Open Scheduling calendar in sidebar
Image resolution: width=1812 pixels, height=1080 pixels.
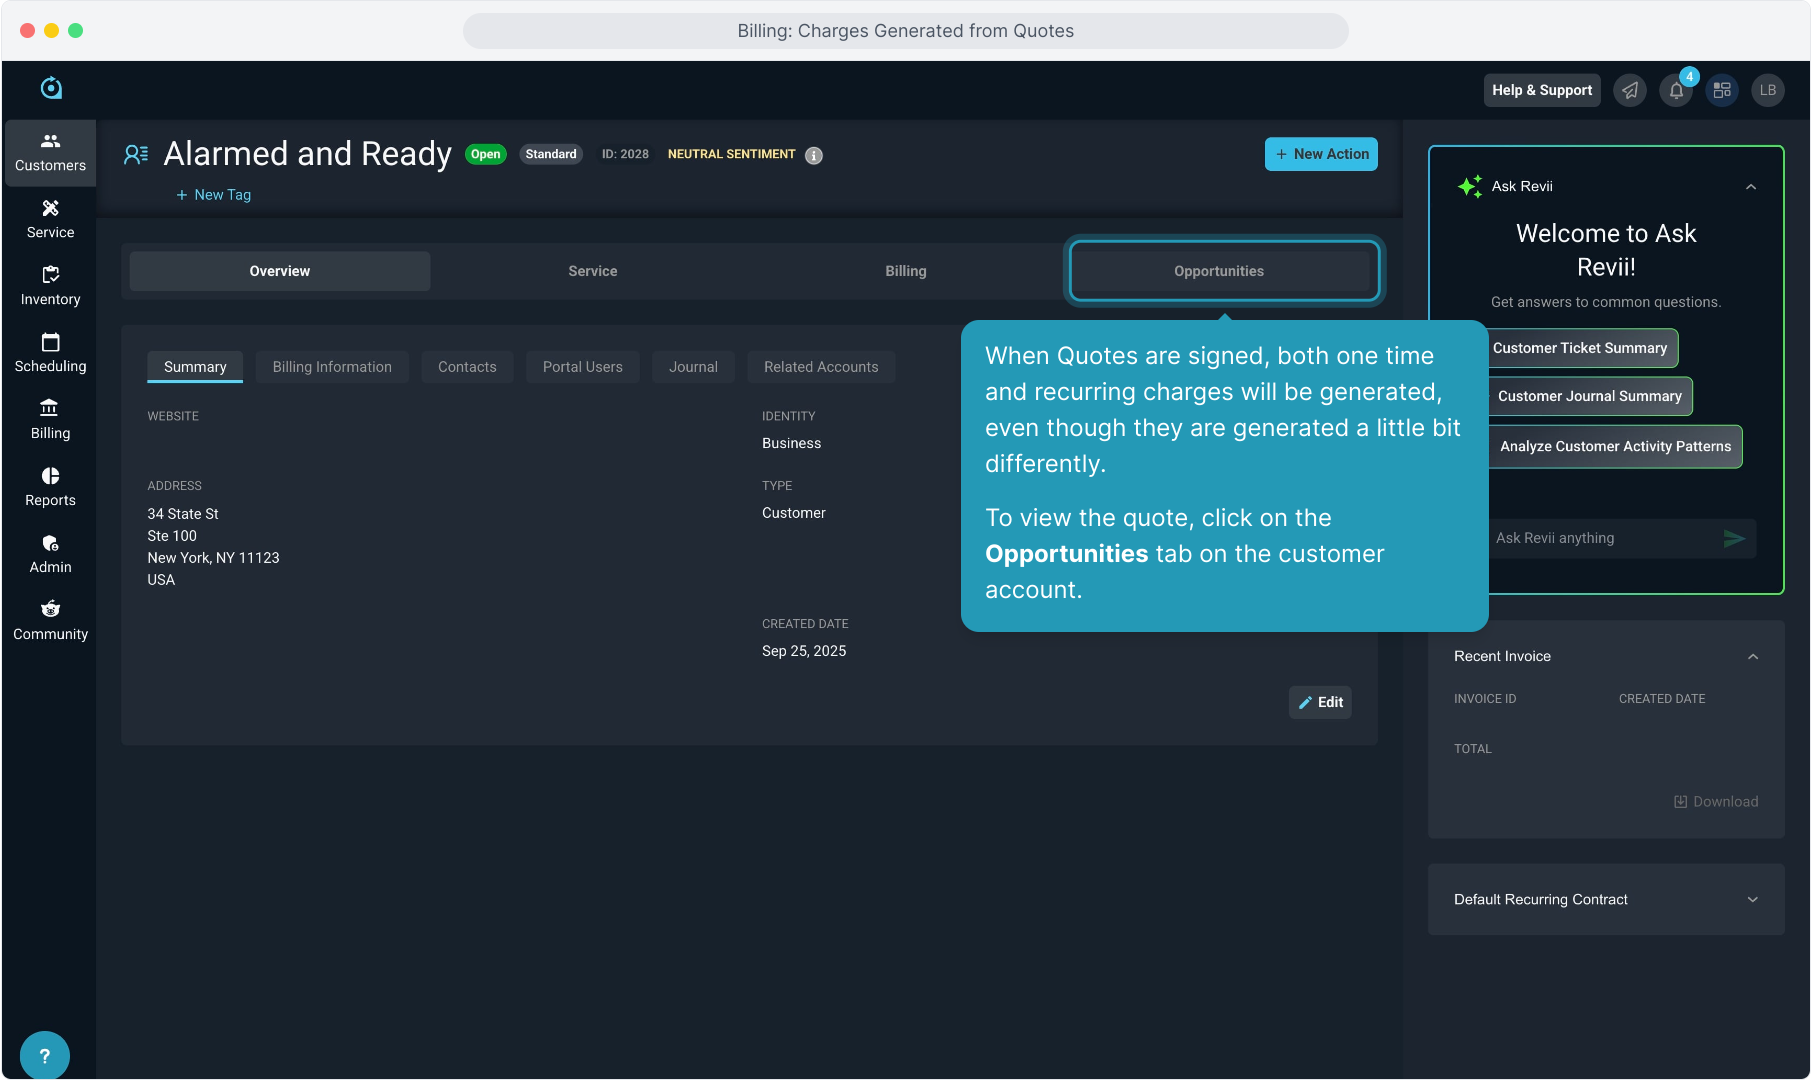click(50, 353)
